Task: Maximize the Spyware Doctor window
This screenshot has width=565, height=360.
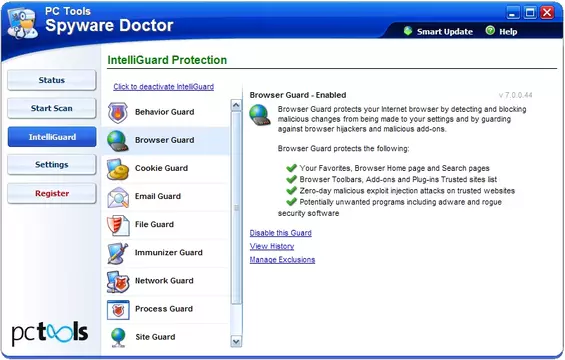Action: click(530, 13)
